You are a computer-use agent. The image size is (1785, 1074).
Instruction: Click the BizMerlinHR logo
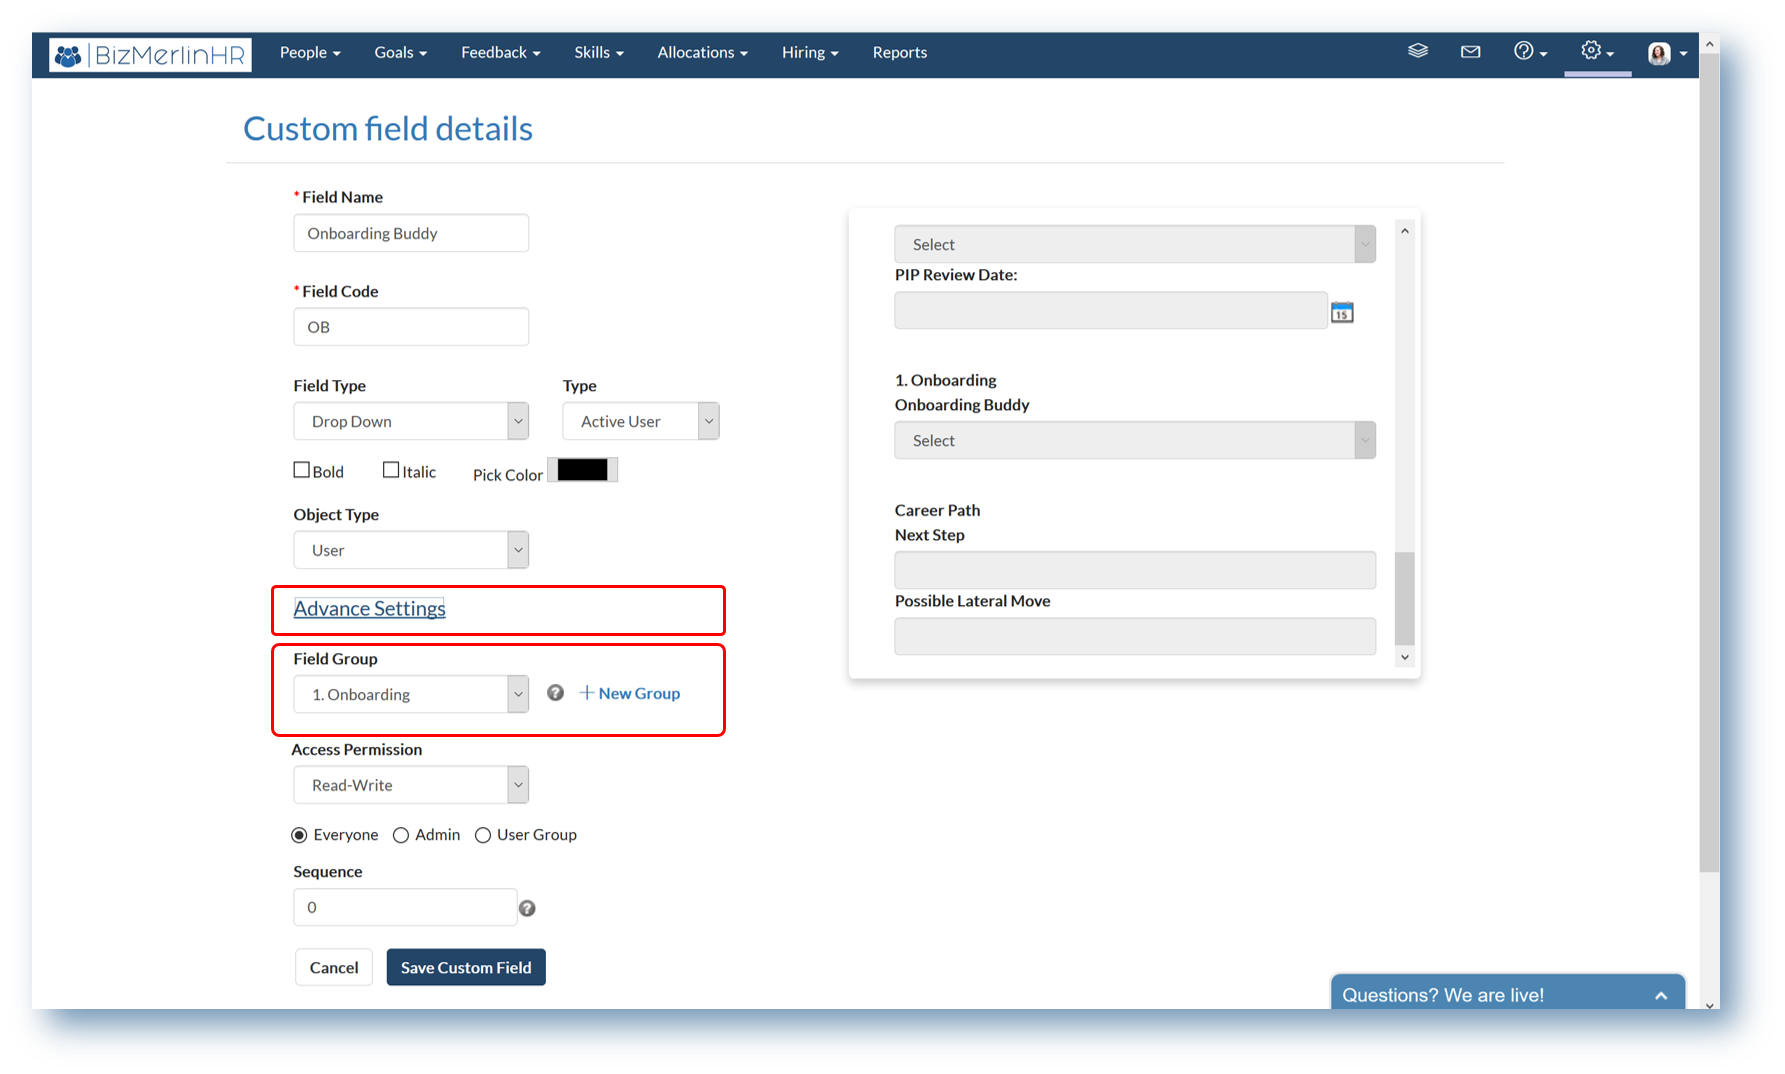[149, 54]
